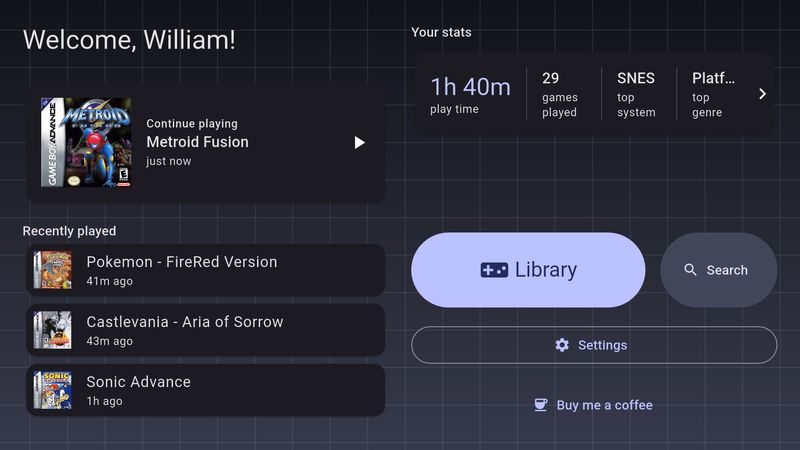The image size is (800, 450).
Task: Click the 1h ago timestamp
Action: tap(105, 401)
